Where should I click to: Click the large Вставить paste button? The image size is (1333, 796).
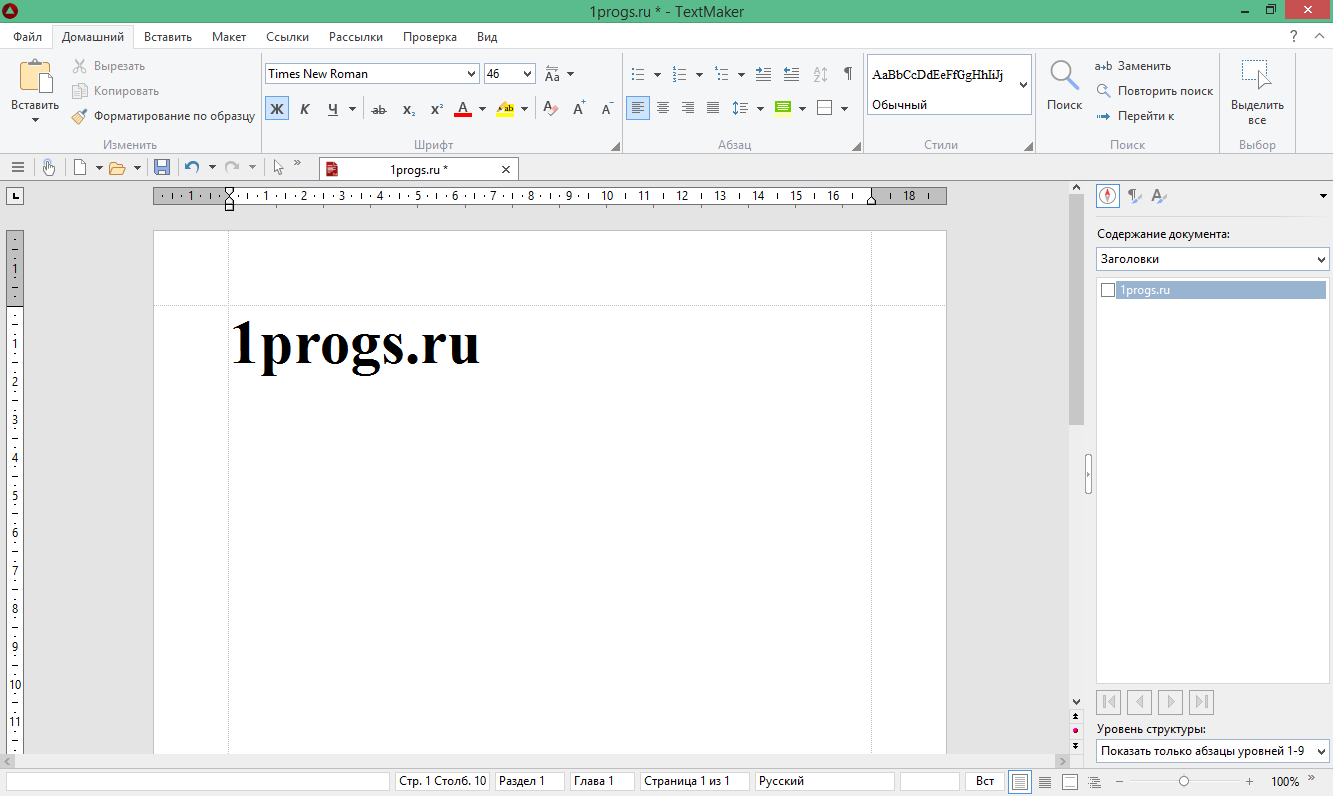(x=35, y=90)
